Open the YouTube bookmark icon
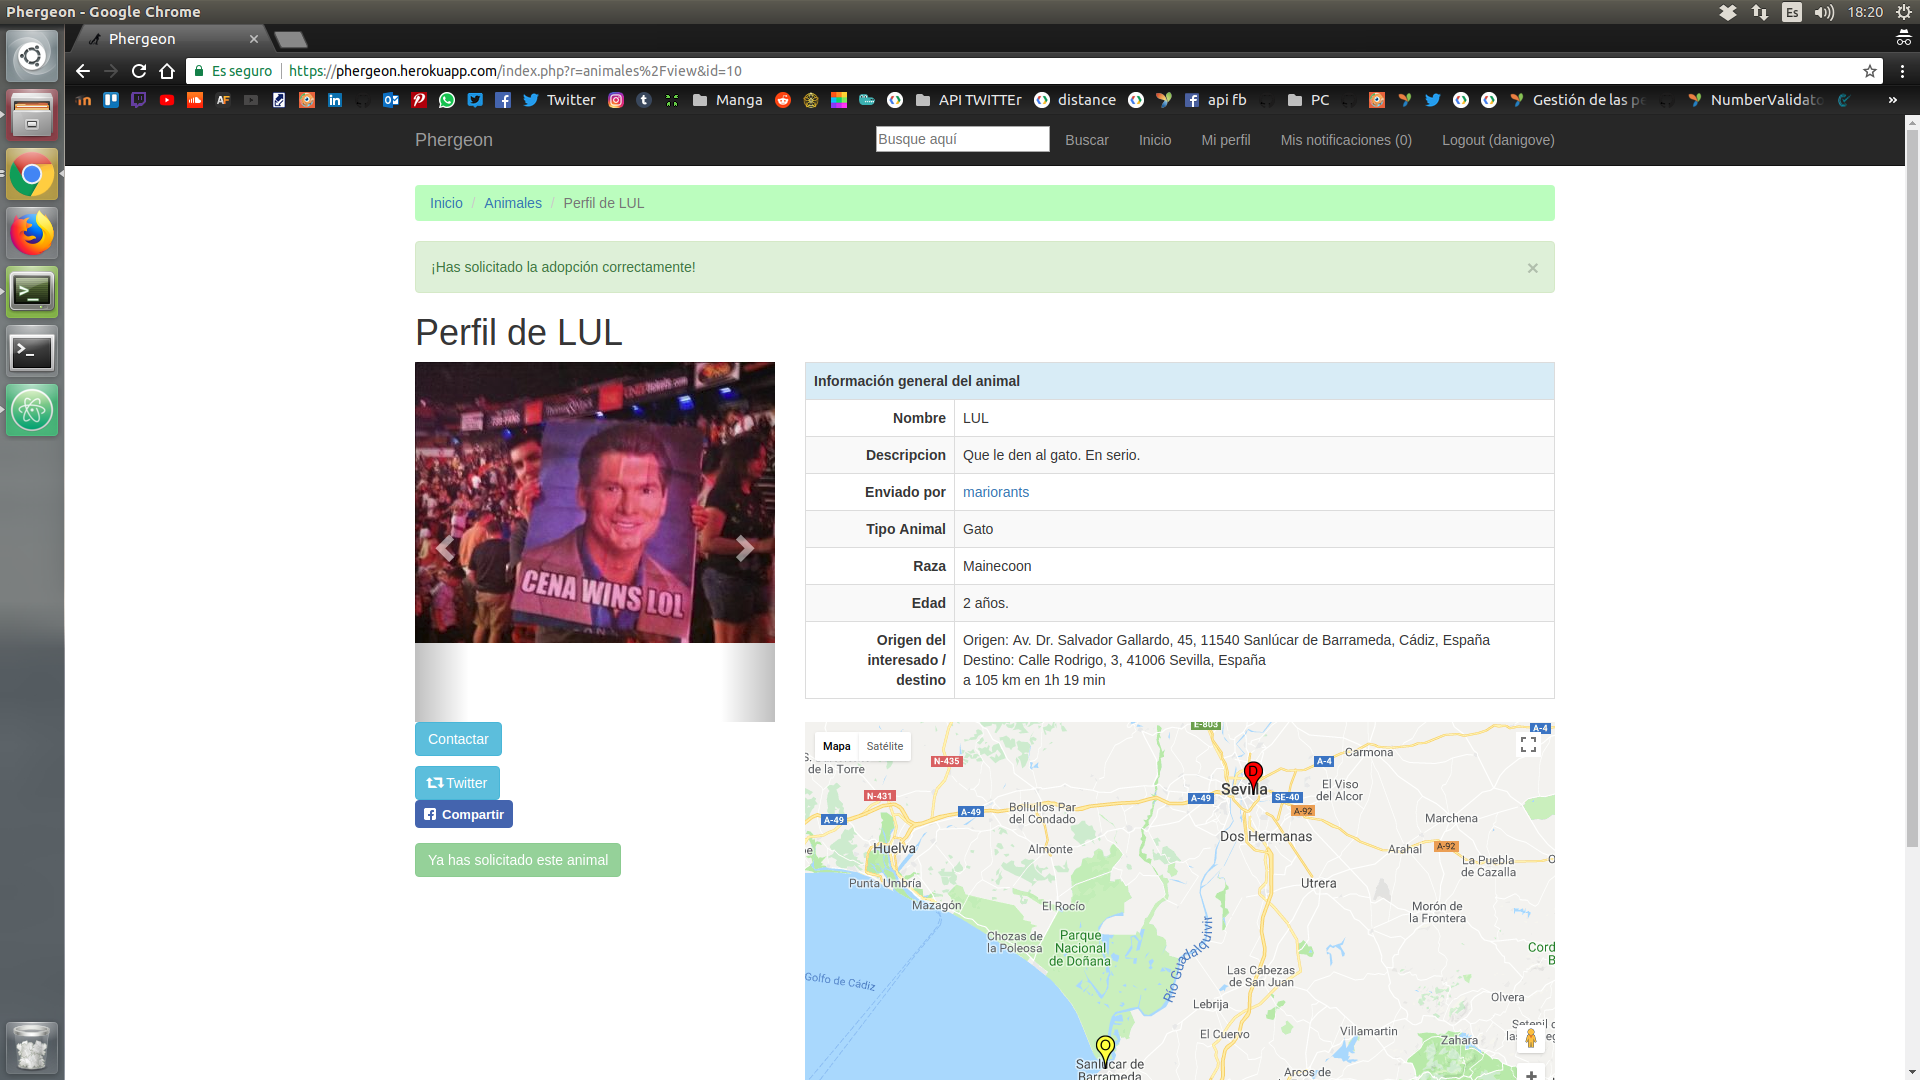The image size is (1920, 1080). click(x=167, y=100)
